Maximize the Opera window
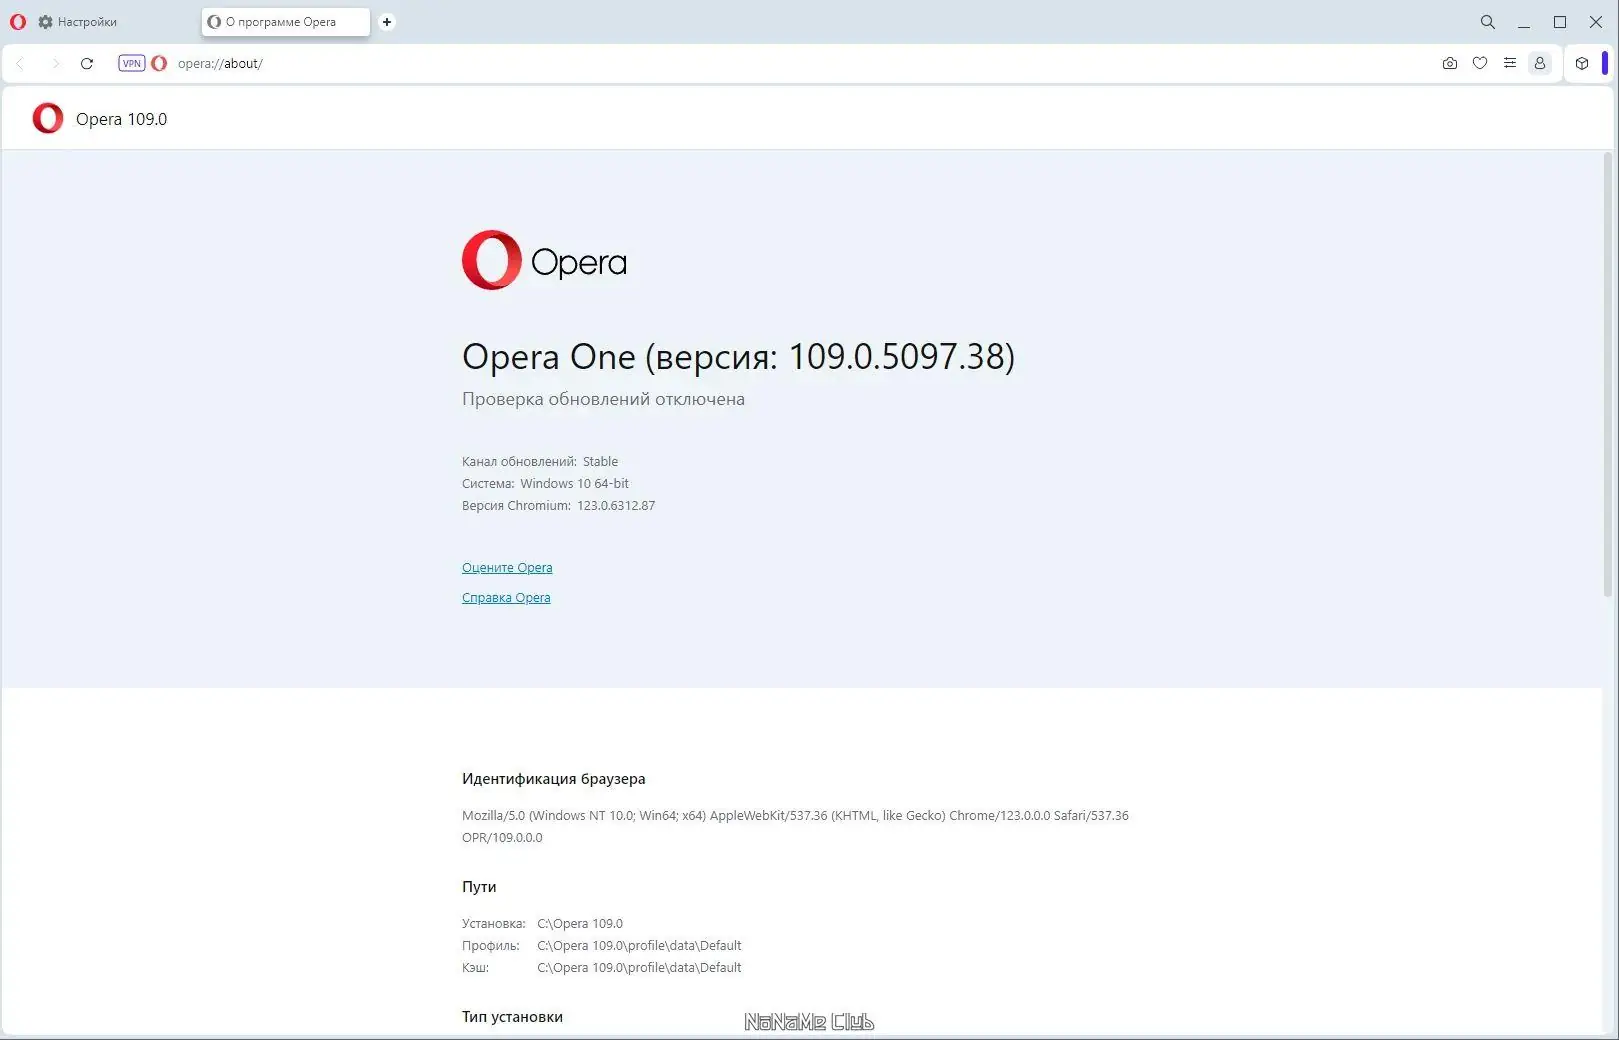The width and height of the screenshot is (1619, 1040). [x=1560, y=22]
